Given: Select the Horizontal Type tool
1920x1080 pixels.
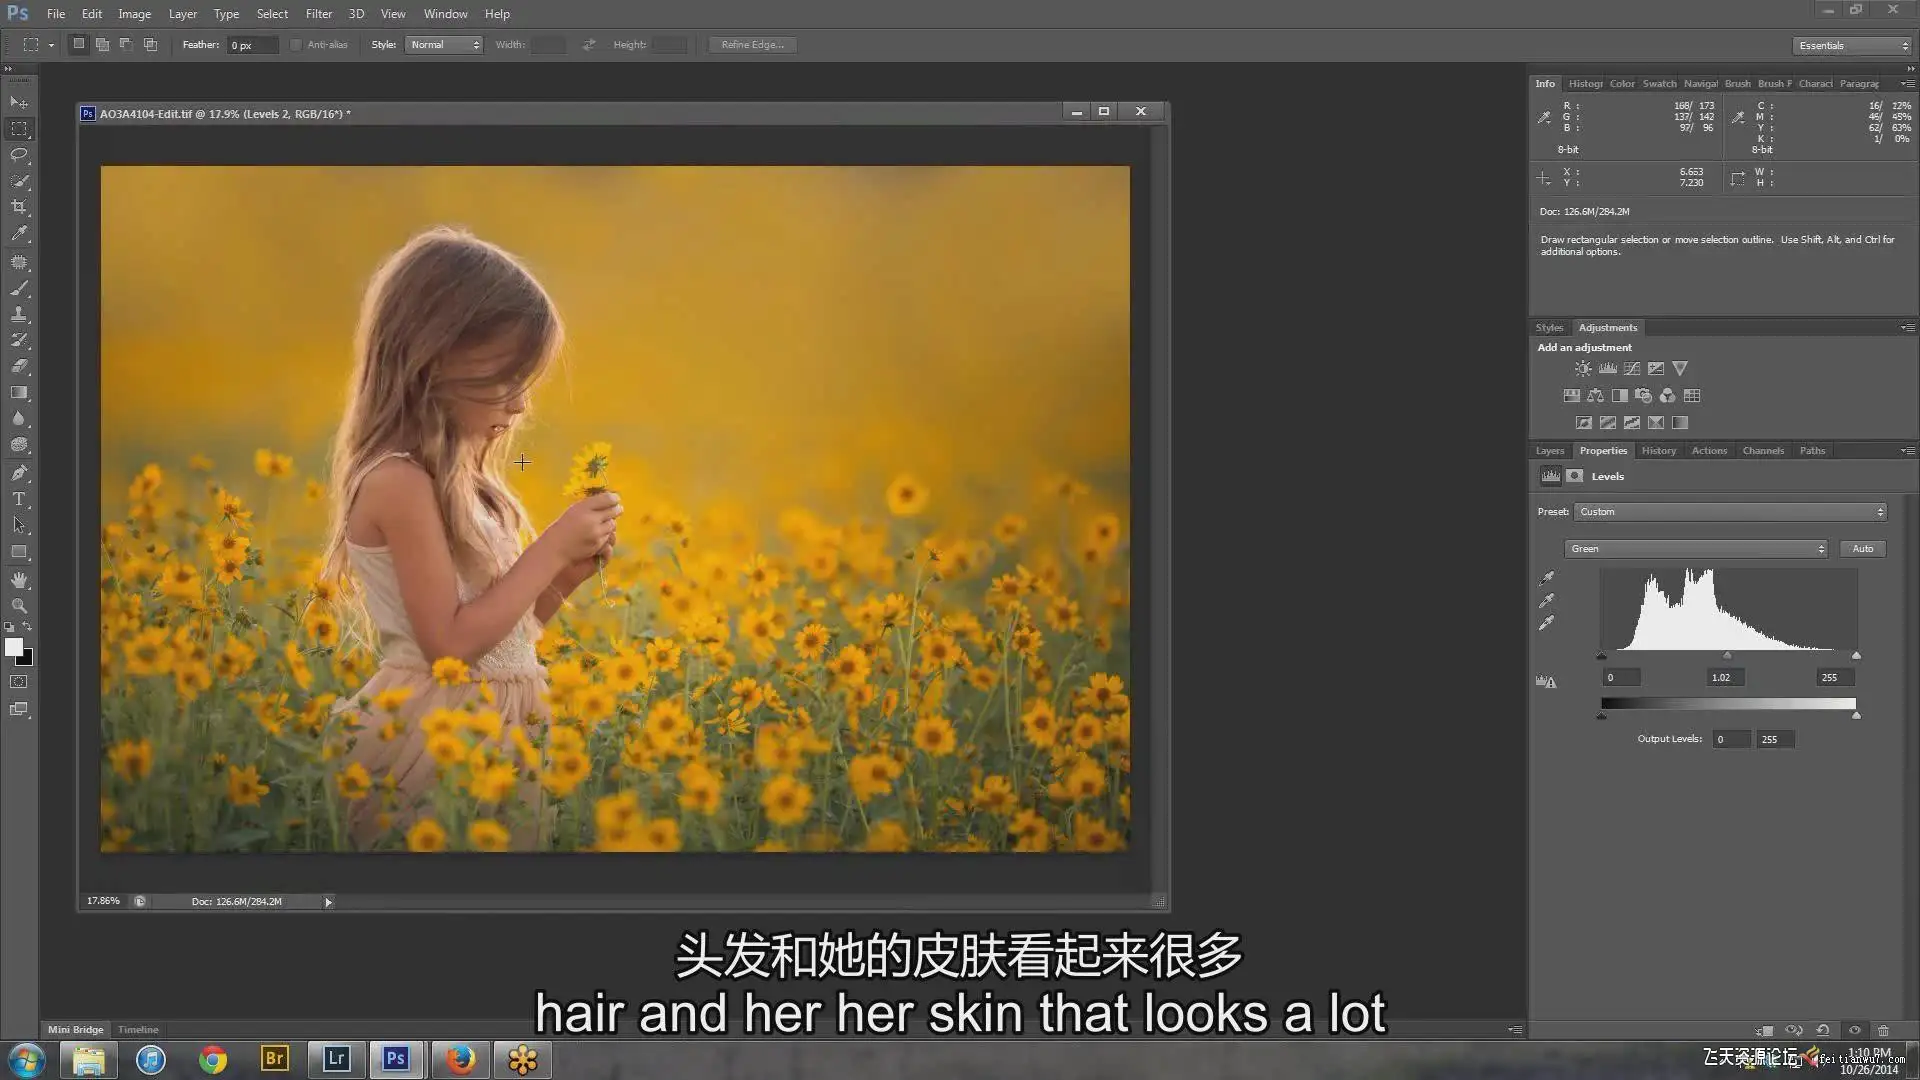Looking at the screenshot, I should point(19,498).
